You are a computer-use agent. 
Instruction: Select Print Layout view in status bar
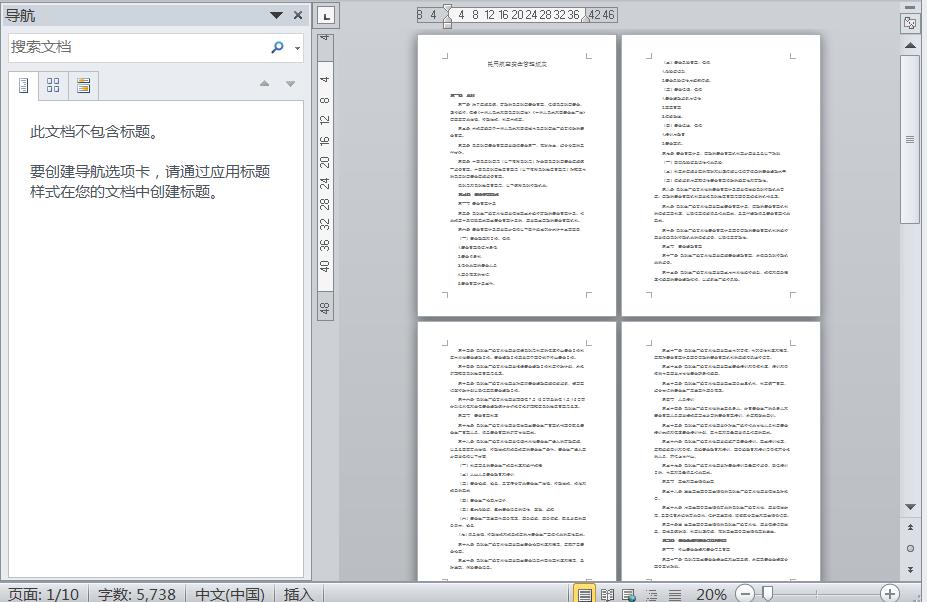click(585, 594)
